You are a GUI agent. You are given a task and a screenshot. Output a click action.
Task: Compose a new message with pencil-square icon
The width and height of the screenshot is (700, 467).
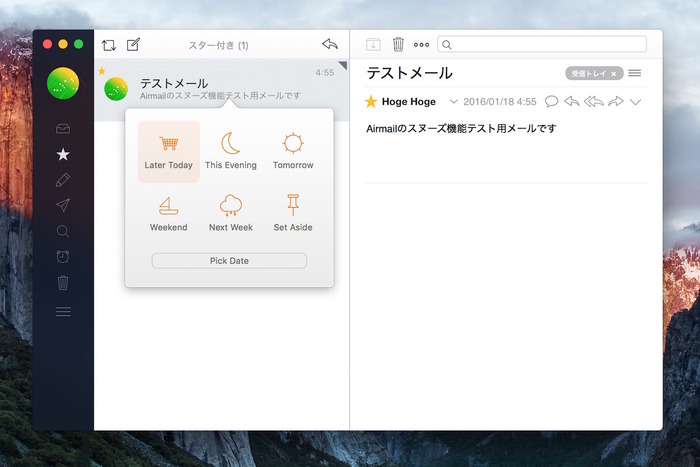(x=133, y=45)
